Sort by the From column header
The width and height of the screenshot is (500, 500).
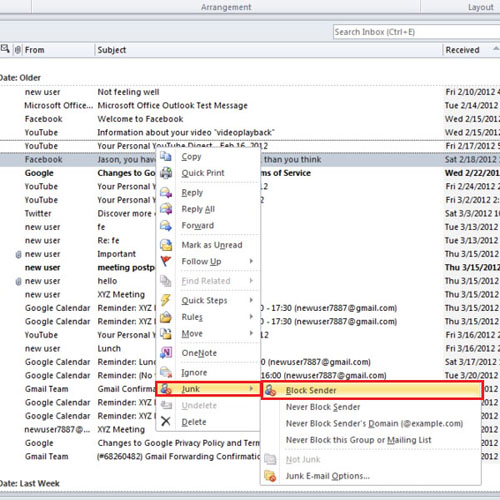58,50
